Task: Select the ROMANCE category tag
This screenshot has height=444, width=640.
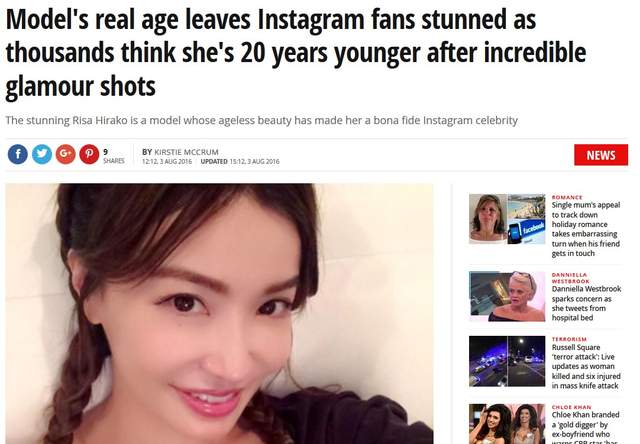Action: [x=567, y=197]
